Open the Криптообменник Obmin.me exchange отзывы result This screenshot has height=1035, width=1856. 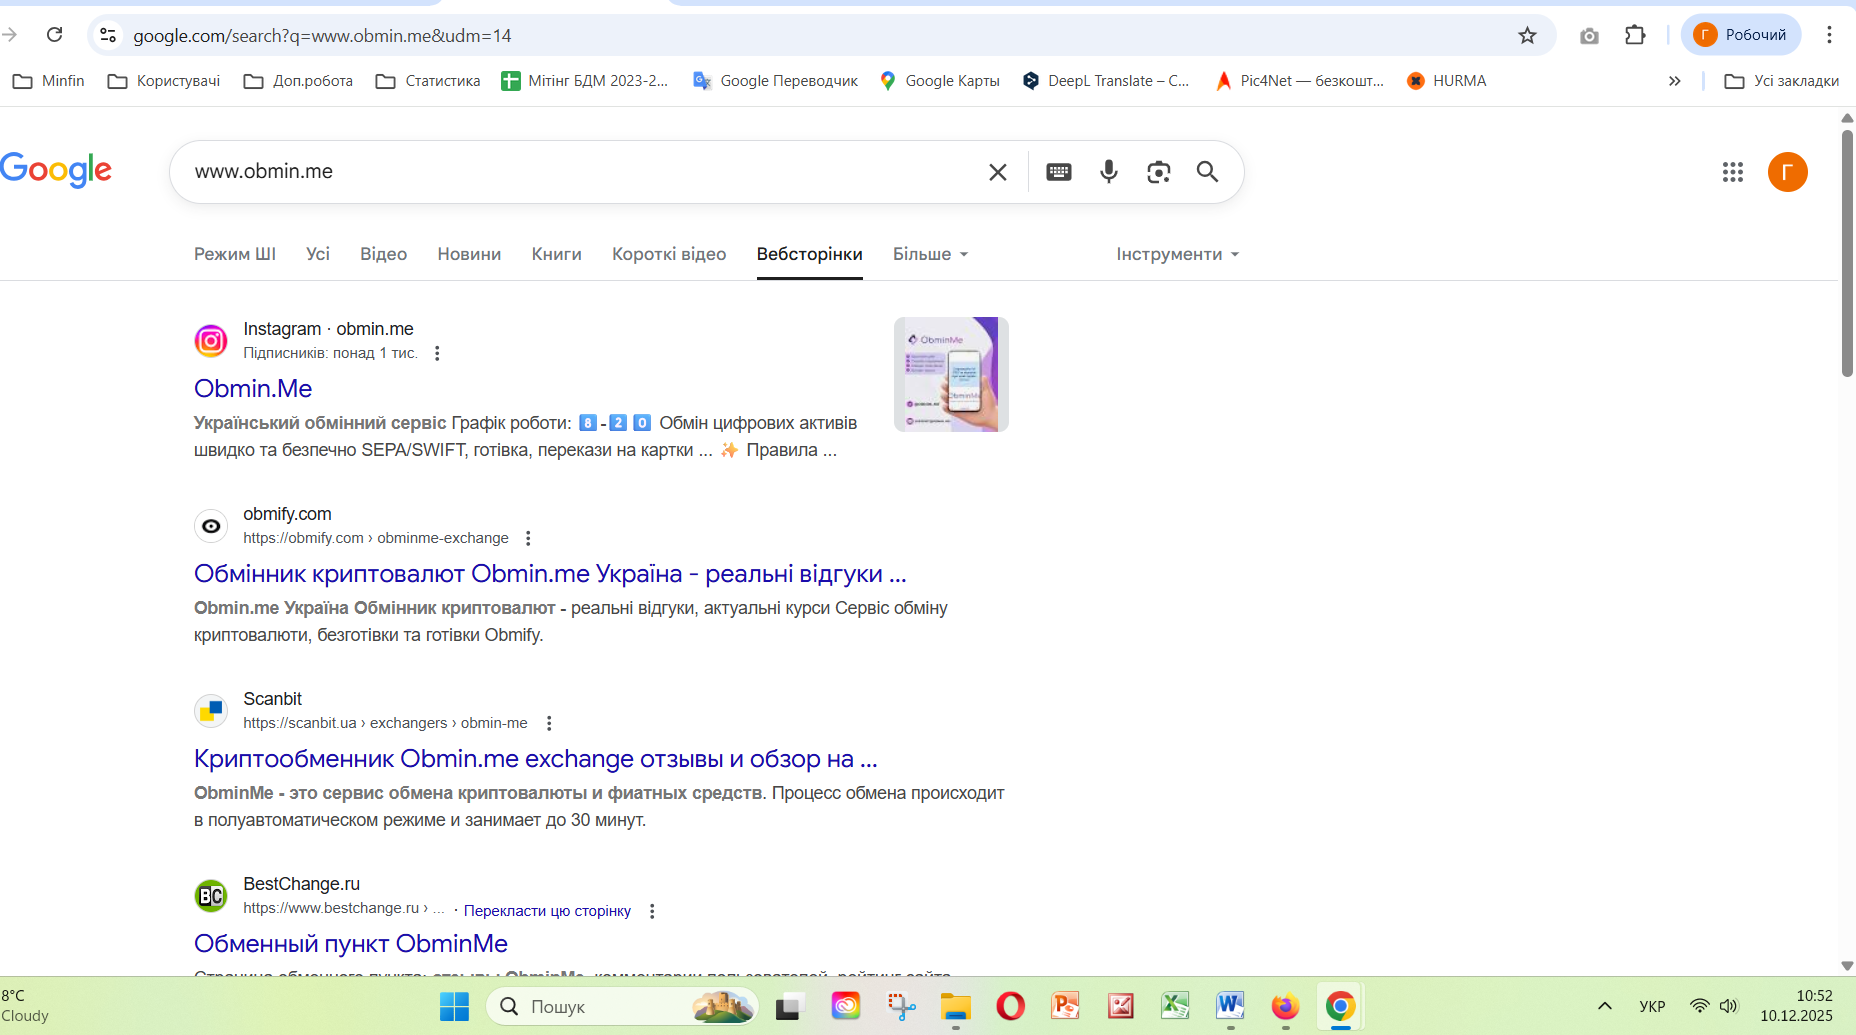pos(536,759)
